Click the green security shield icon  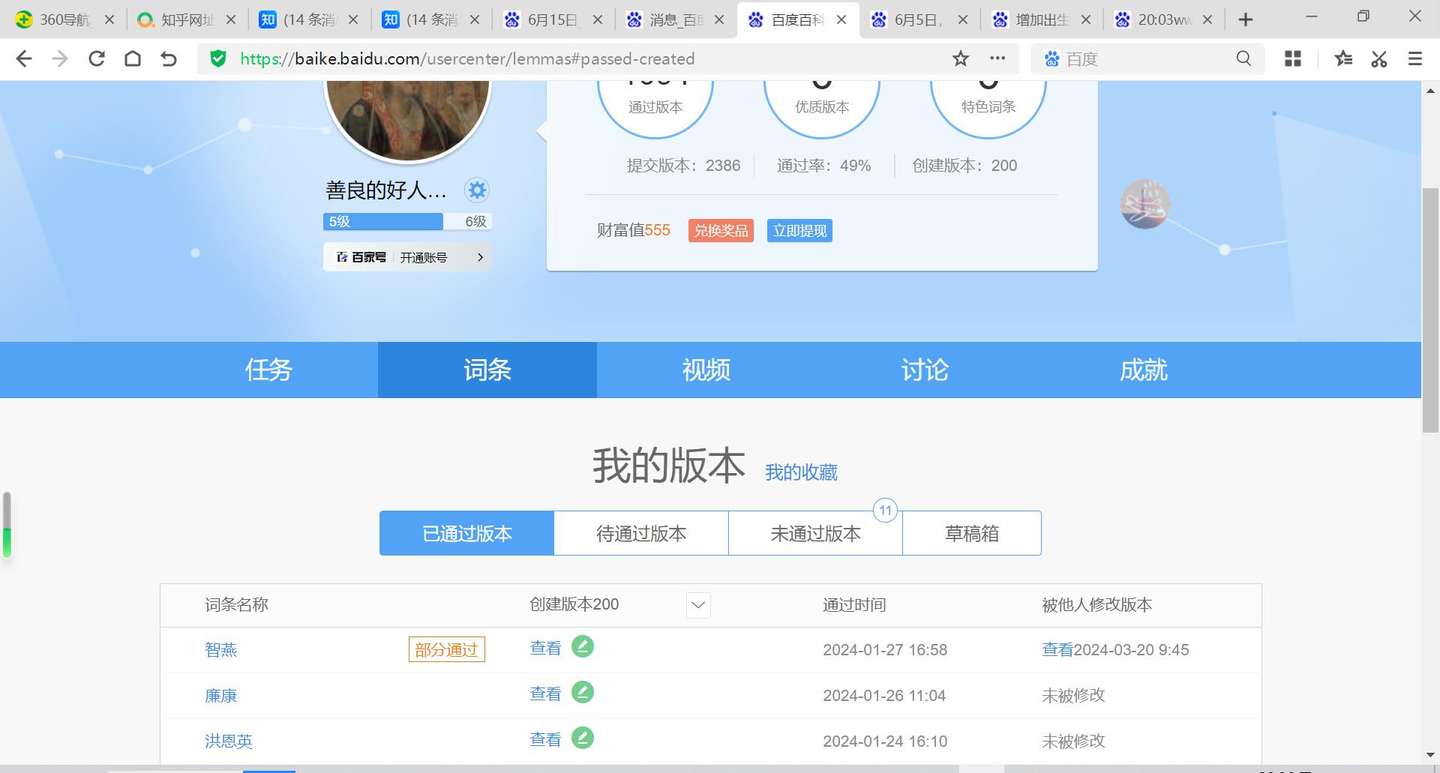[x=218, y=59]
